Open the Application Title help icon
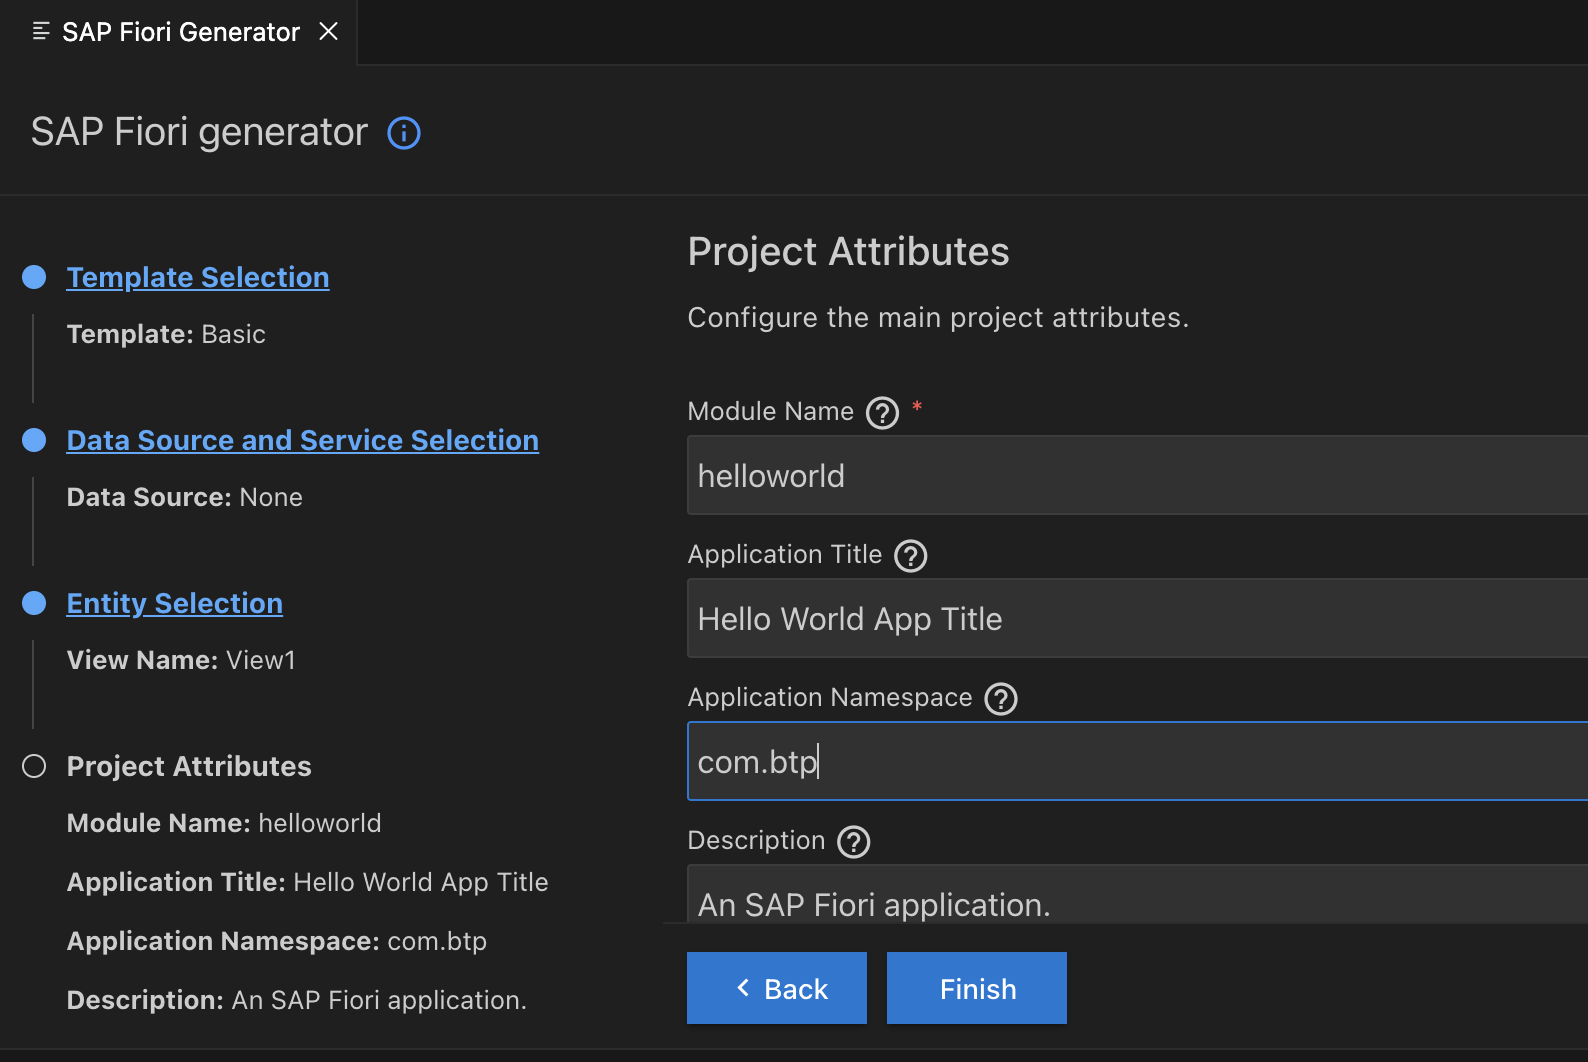 tap(910, 555)
